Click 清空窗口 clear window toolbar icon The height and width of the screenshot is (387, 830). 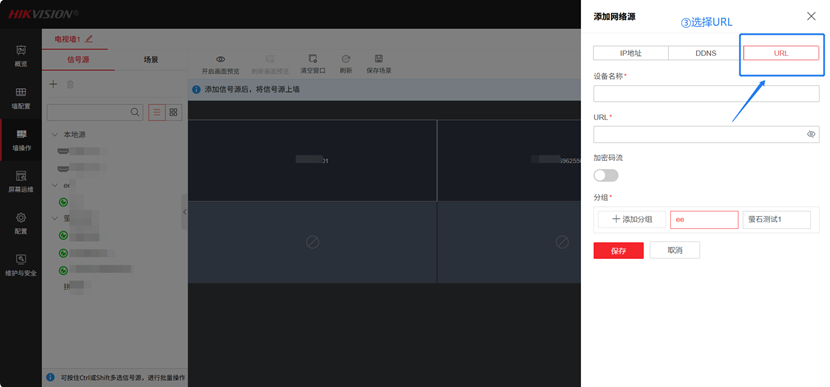313,59
